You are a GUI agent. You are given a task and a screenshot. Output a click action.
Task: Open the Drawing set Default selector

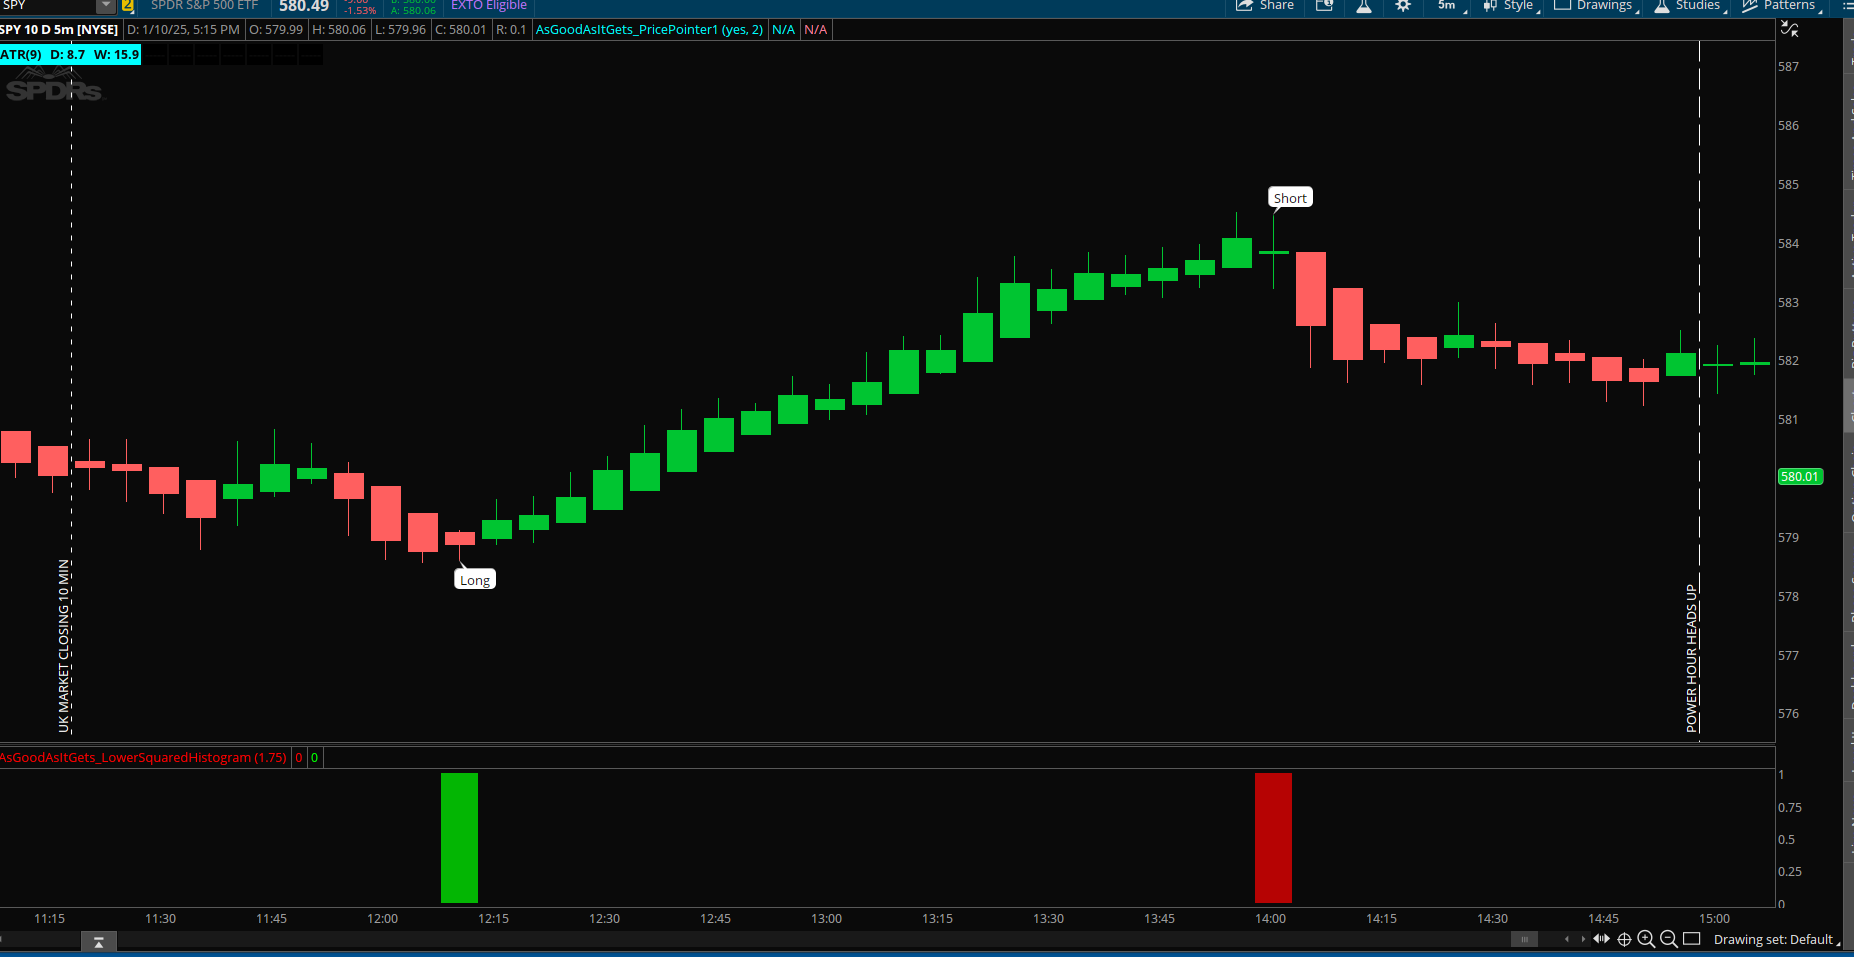pos(1775,940)
